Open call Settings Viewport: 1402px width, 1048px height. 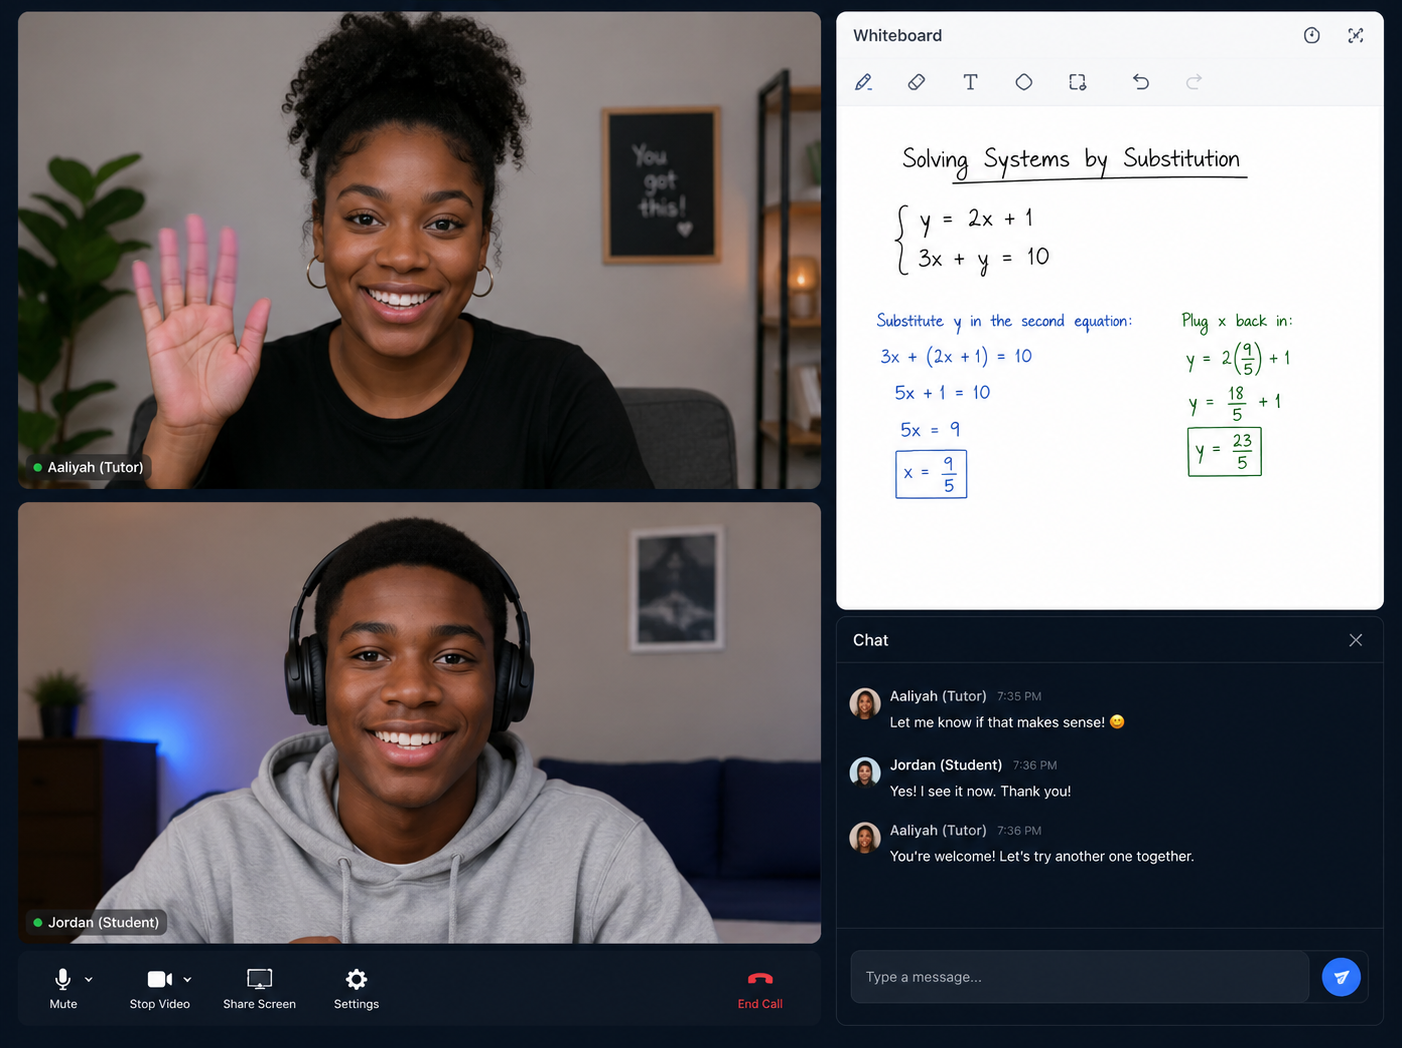356,988
